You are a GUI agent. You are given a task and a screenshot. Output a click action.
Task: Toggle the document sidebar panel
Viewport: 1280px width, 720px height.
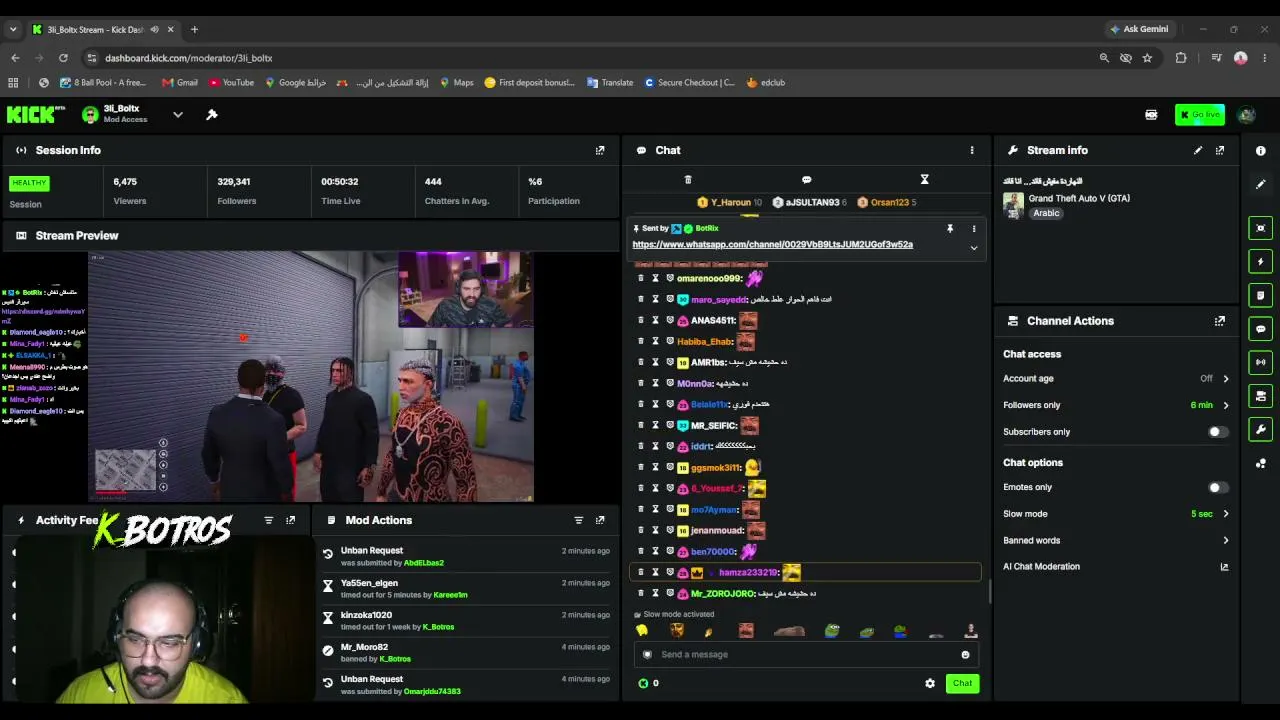(x=1261, y=295)
